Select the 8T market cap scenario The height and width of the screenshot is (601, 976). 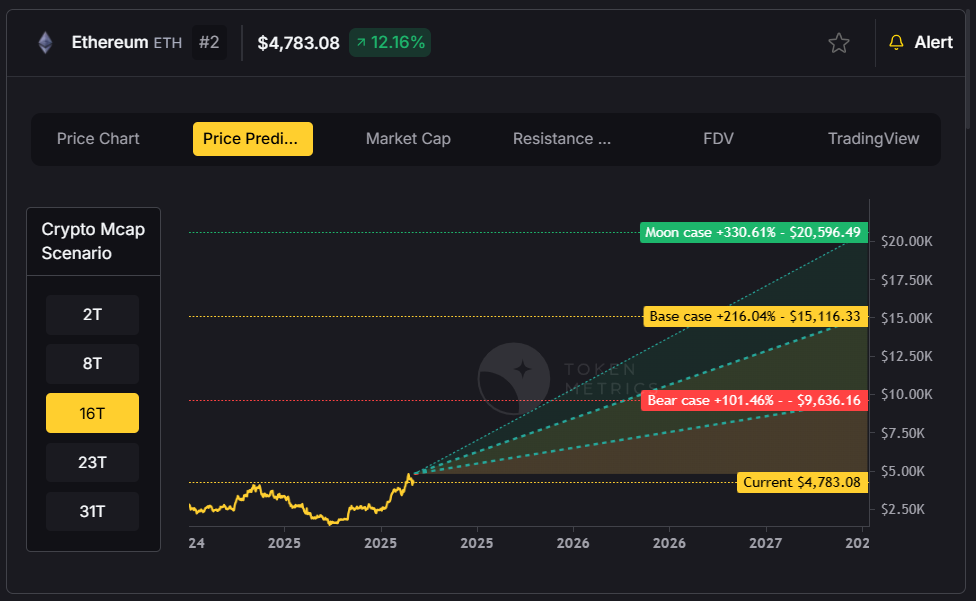tap(92, 363)
